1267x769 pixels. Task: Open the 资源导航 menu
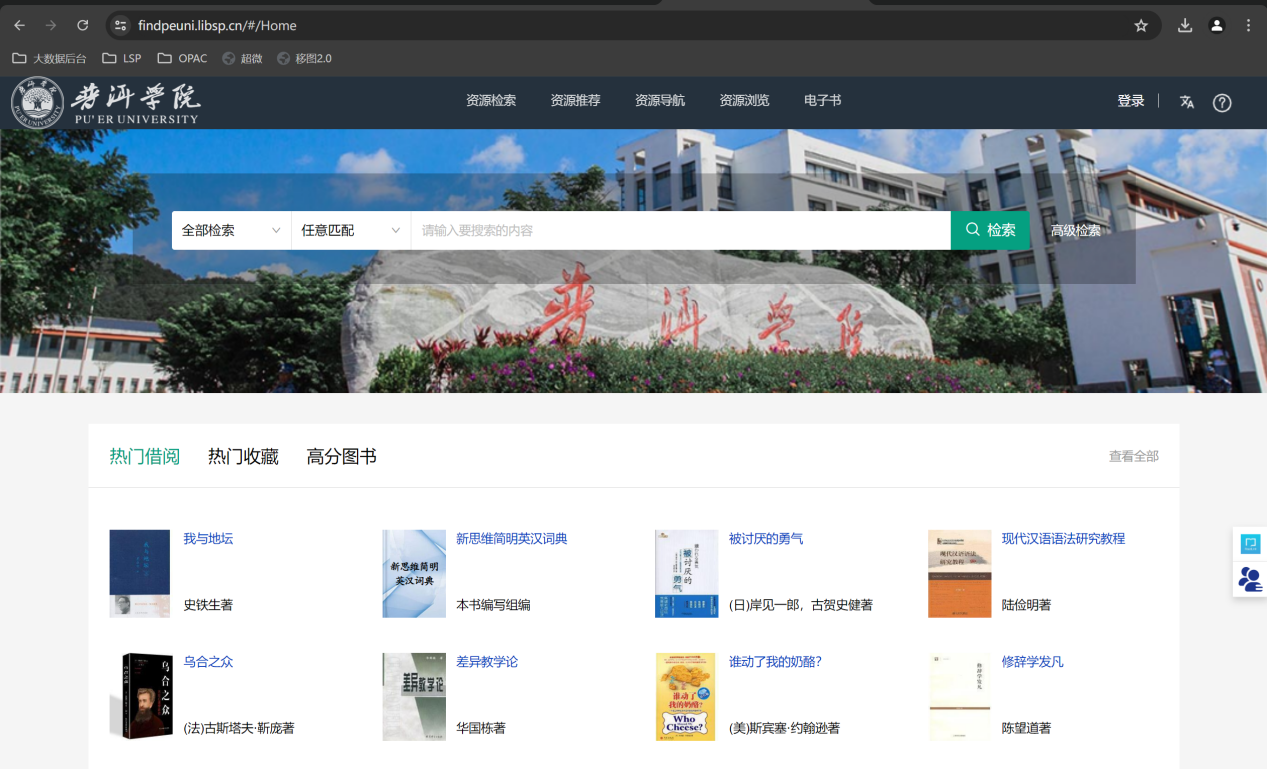click(x=660, y=101)
